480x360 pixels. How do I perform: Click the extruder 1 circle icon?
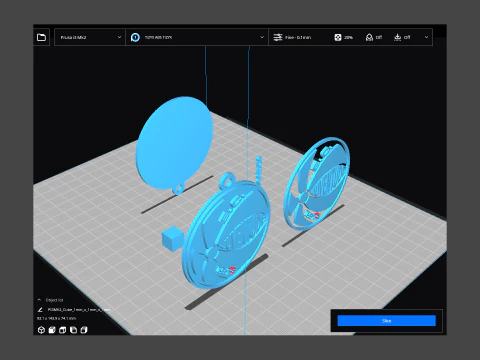pyautogui.click(x=135, y=37)
